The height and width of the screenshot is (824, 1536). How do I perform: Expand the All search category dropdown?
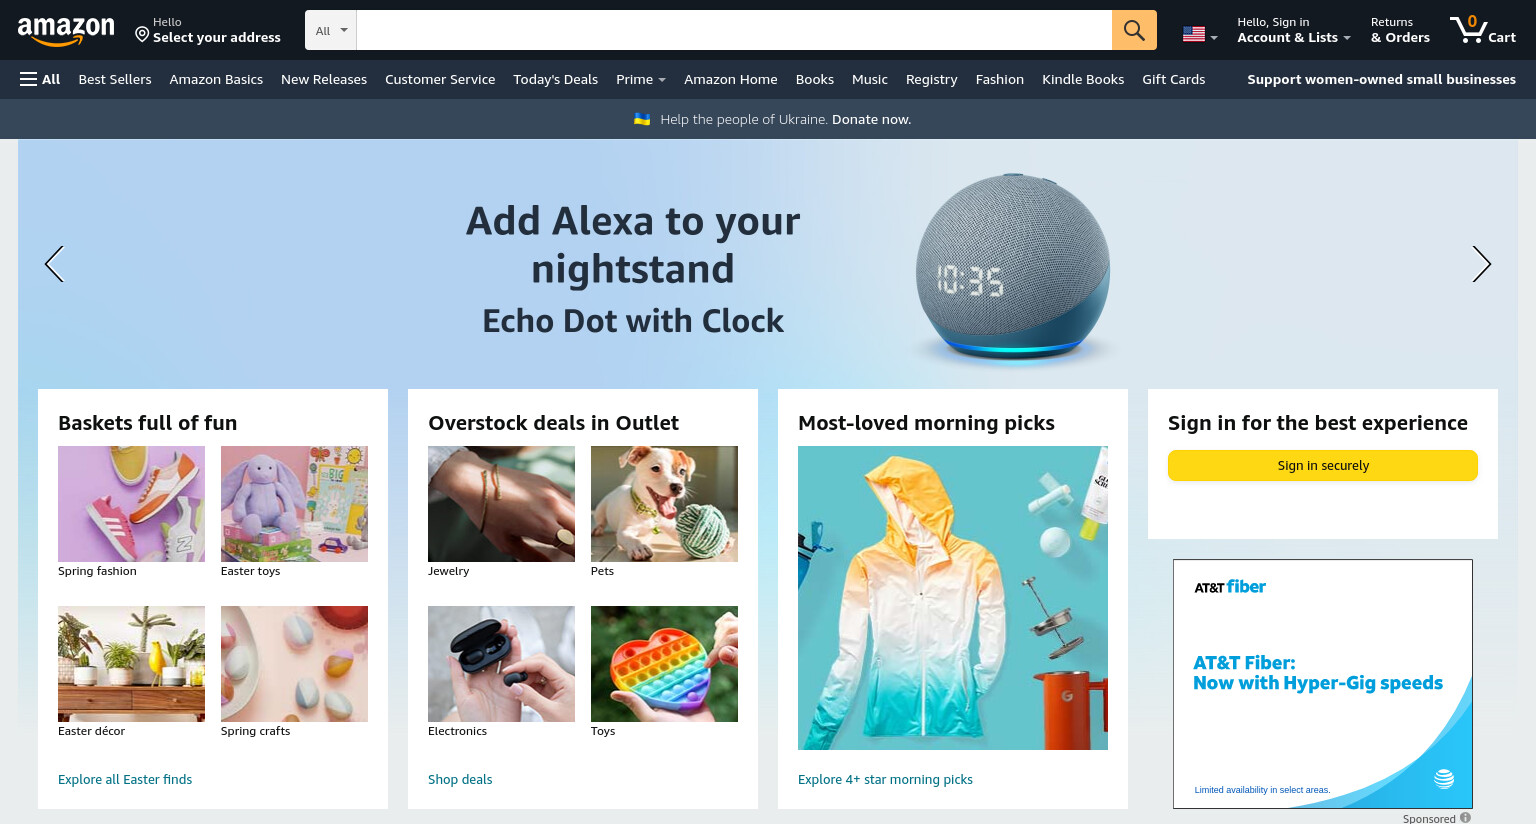tap(331, 30)
